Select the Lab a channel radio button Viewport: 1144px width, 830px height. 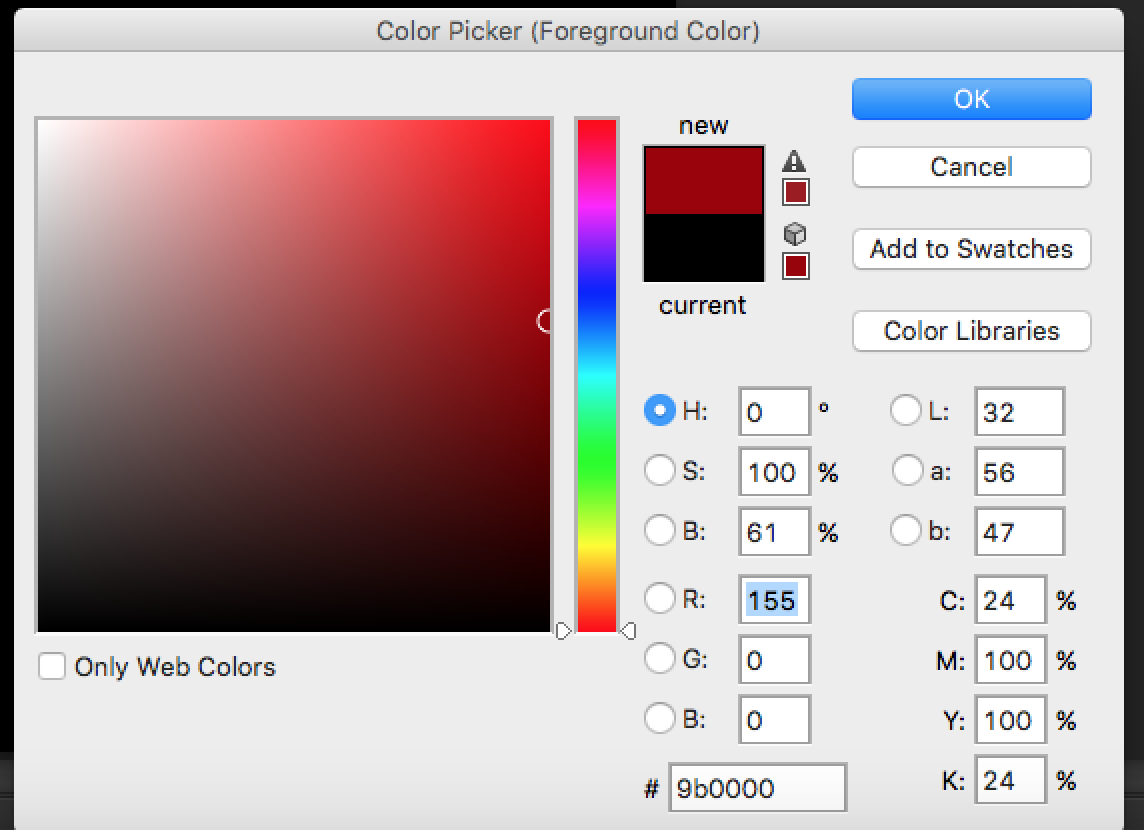[906, 471]
